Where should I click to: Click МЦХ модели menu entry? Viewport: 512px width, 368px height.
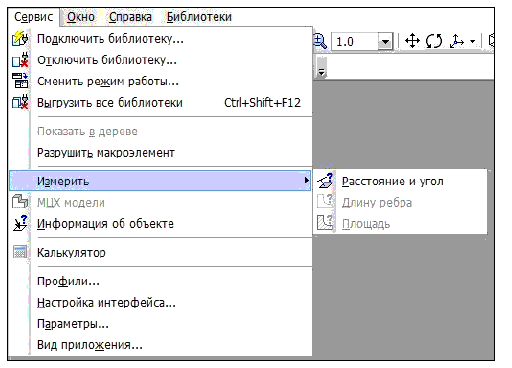click(x=161, y=202)
